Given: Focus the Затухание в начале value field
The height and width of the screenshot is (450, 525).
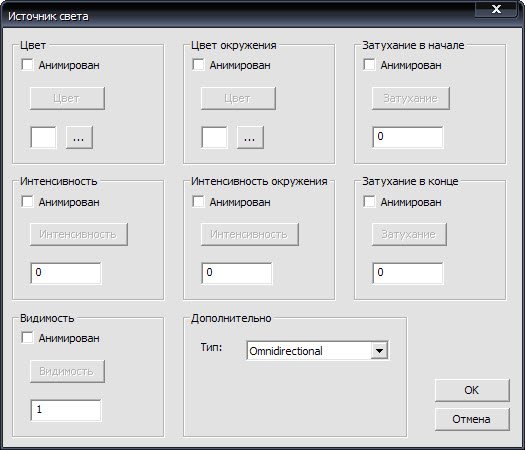Looking at the screenshot, I should 408,137.
